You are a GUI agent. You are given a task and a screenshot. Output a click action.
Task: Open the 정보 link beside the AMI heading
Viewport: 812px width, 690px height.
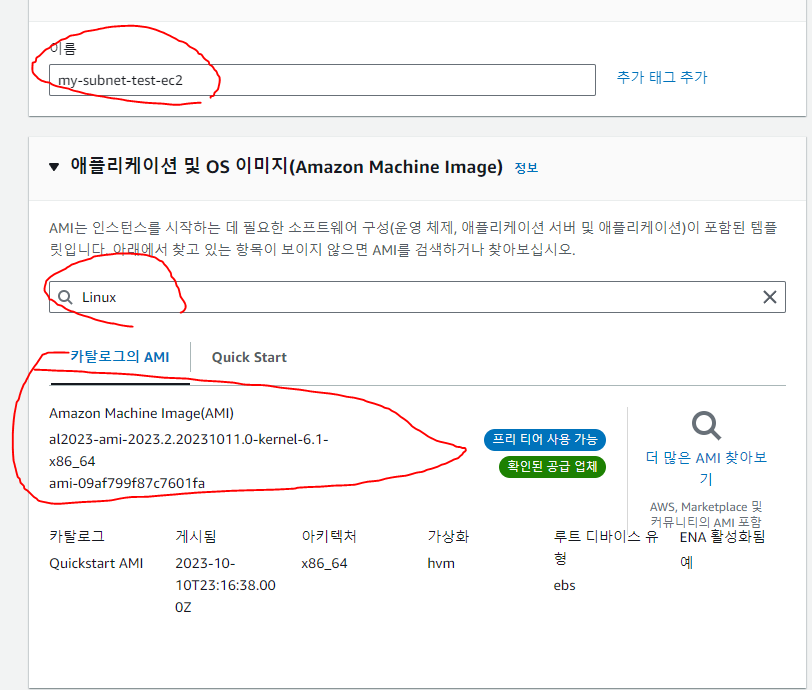coord(526,167)
